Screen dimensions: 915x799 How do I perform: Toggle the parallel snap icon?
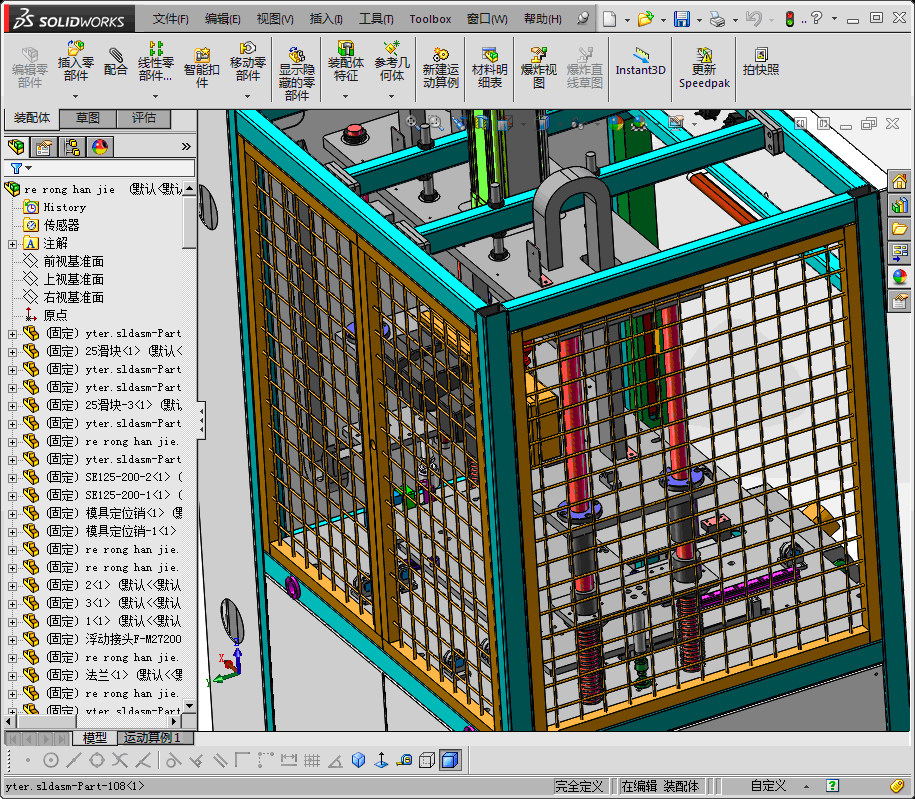click(220, 760)
